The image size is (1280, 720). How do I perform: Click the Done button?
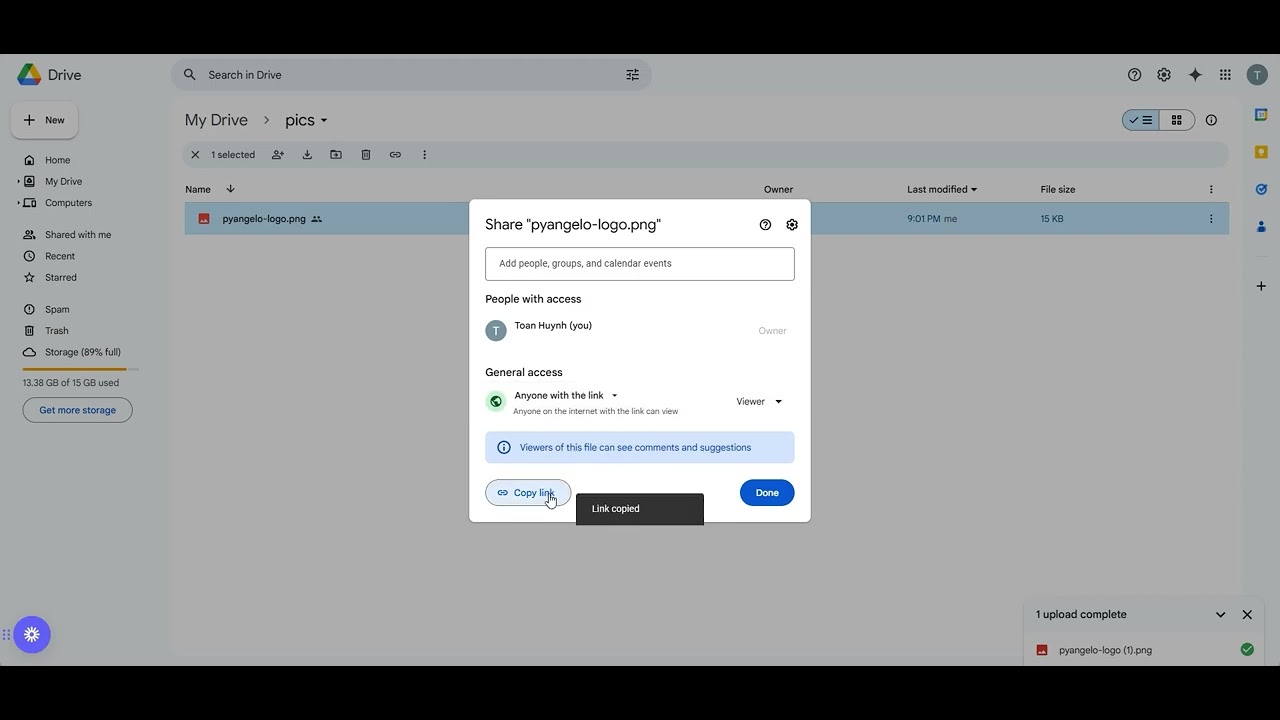coord(767,493)
